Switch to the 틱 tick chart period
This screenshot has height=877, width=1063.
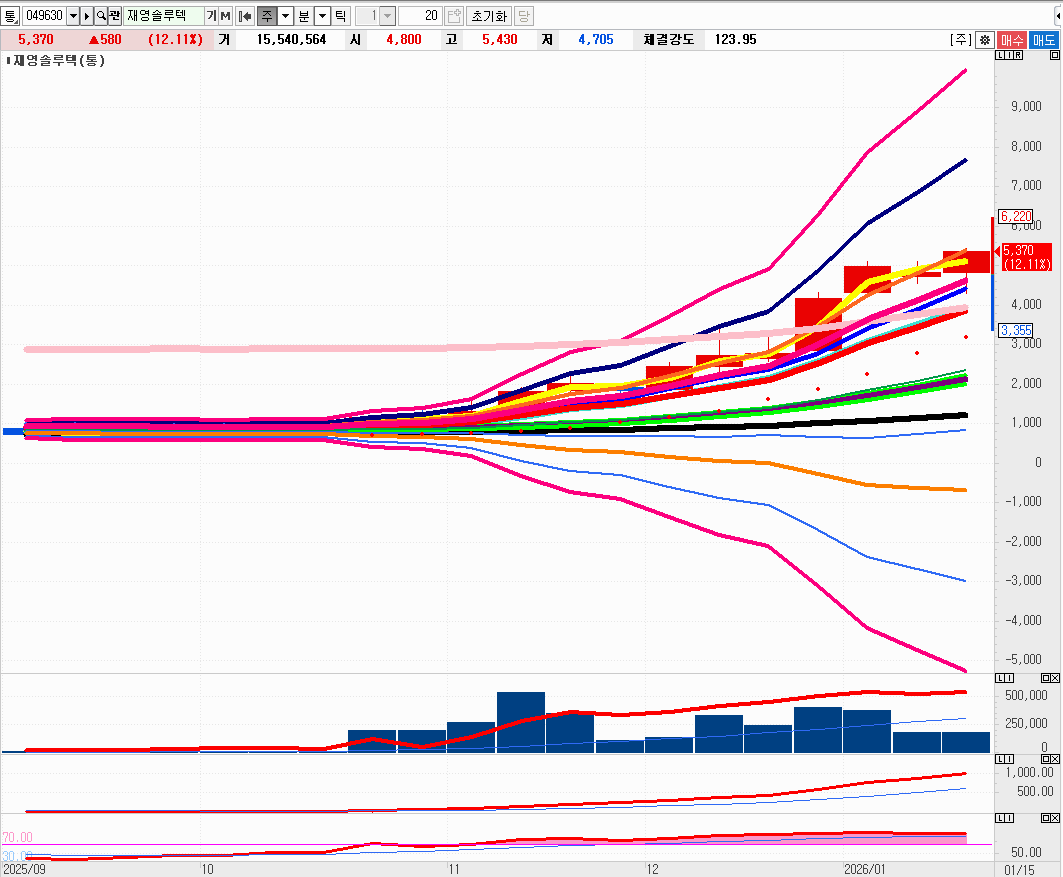tap(340, 16)
